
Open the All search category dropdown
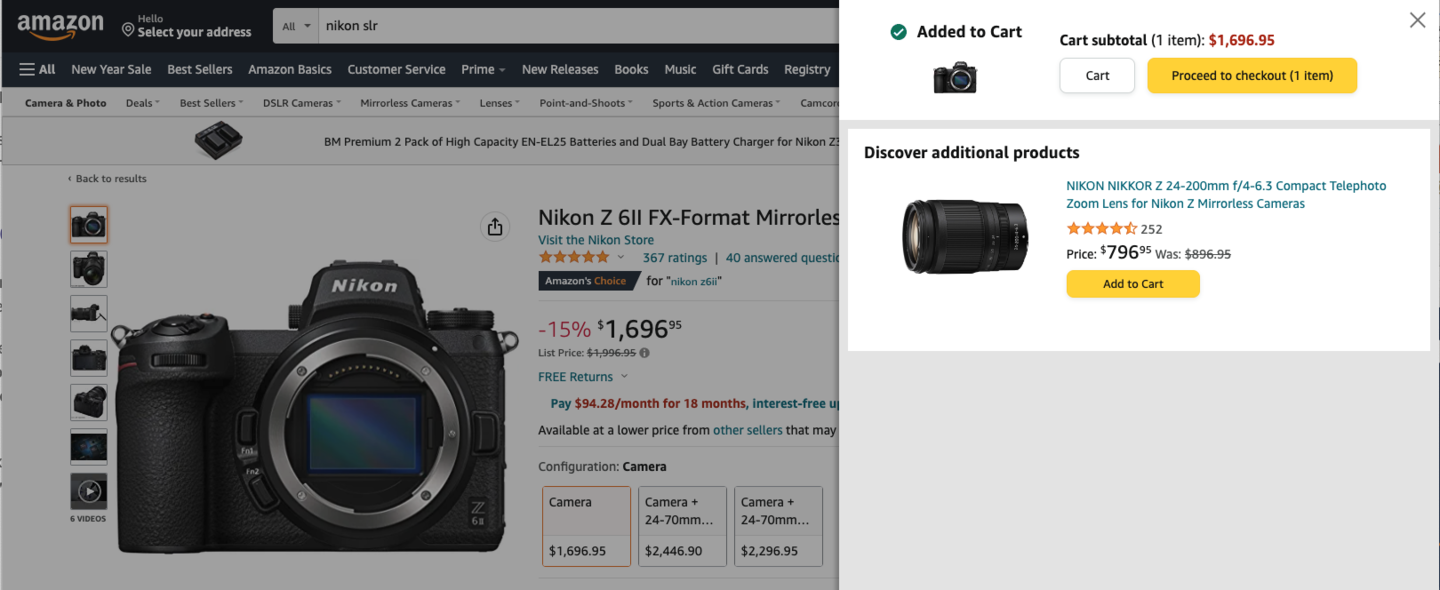[294, 25]
